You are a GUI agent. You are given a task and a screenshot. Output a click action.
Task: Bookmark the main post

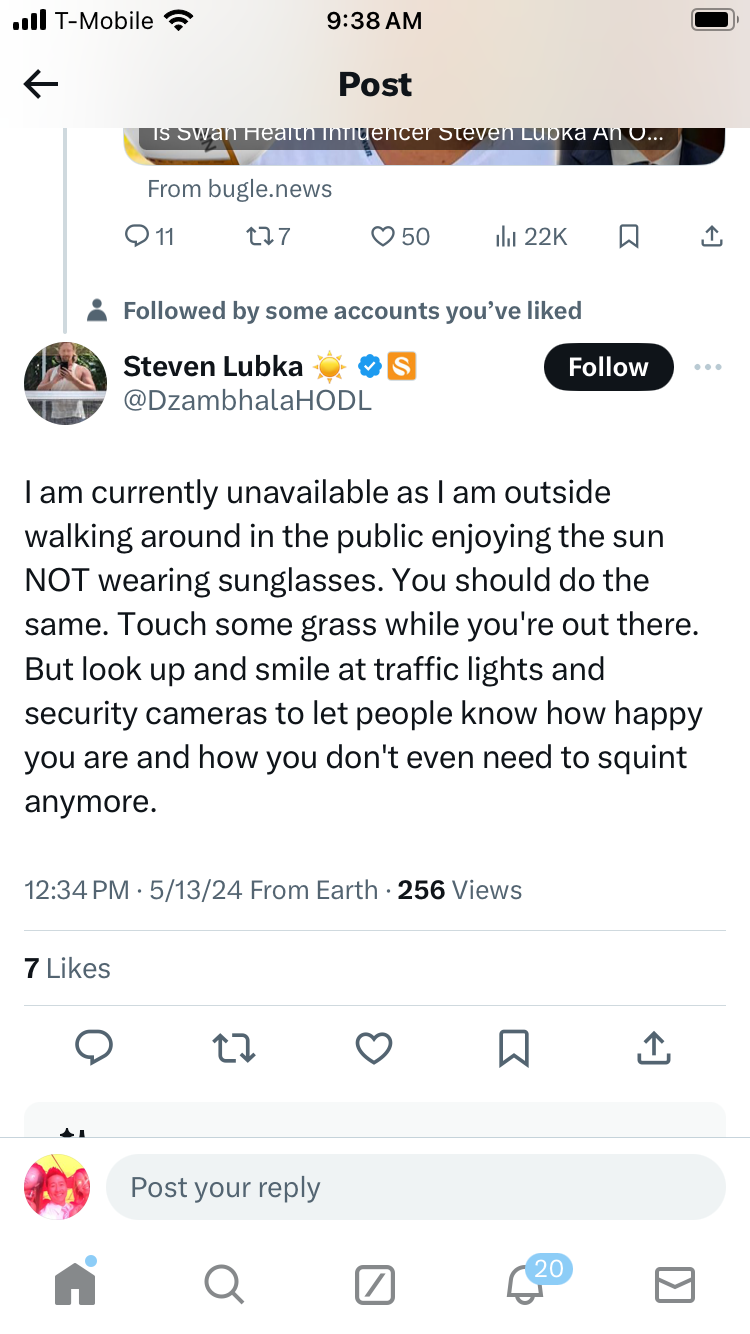tap(513, 1047)
